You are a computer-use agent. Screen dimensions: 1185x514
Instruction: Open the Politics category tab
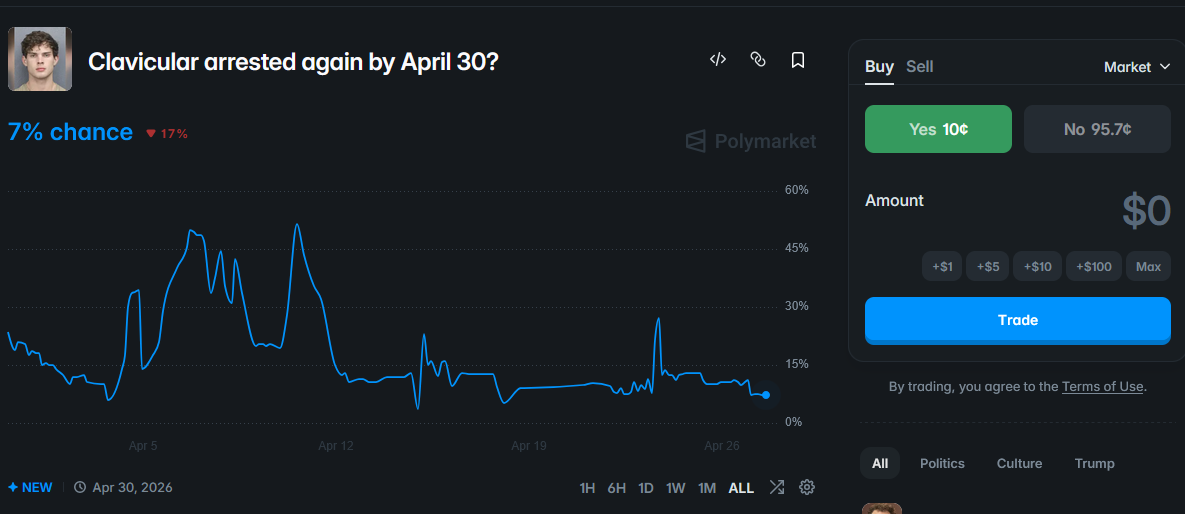coord(942,463)
